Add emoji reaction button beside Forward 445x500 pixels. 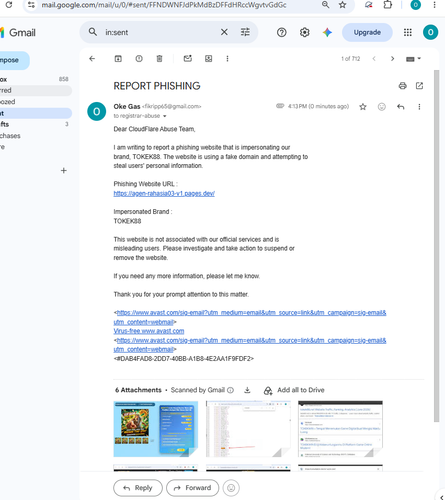[x=231, y=488]
